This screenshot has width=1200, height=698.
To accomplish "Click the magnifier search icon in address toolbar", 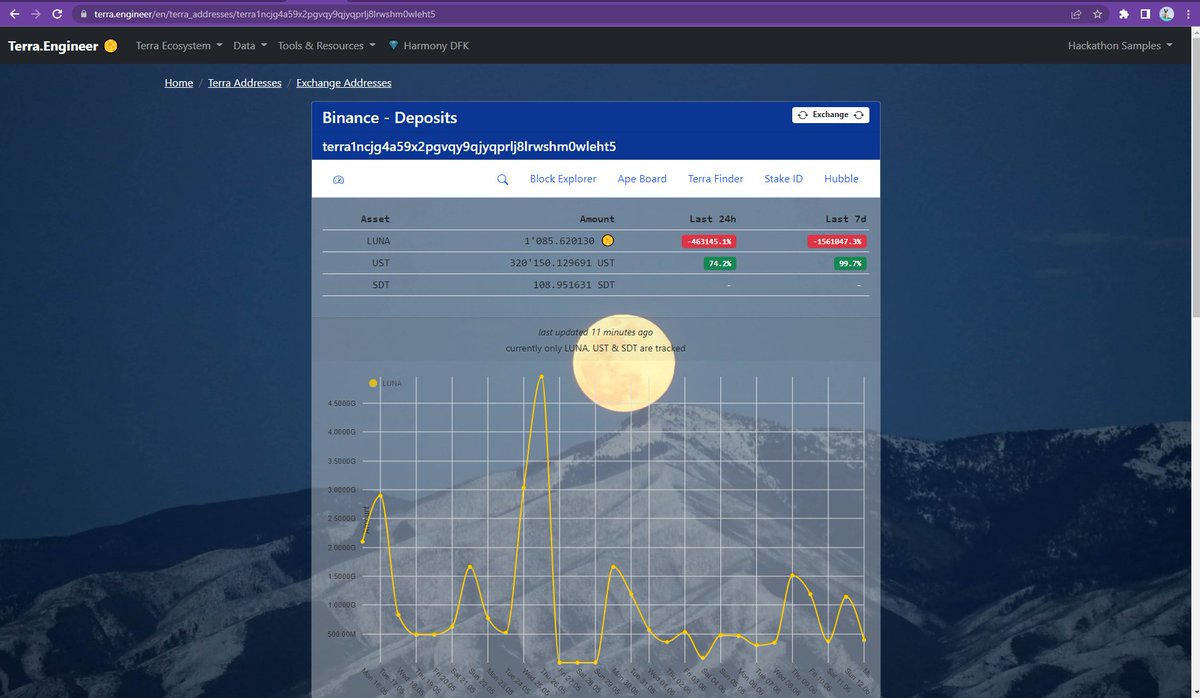I will [x=503, y=179].
